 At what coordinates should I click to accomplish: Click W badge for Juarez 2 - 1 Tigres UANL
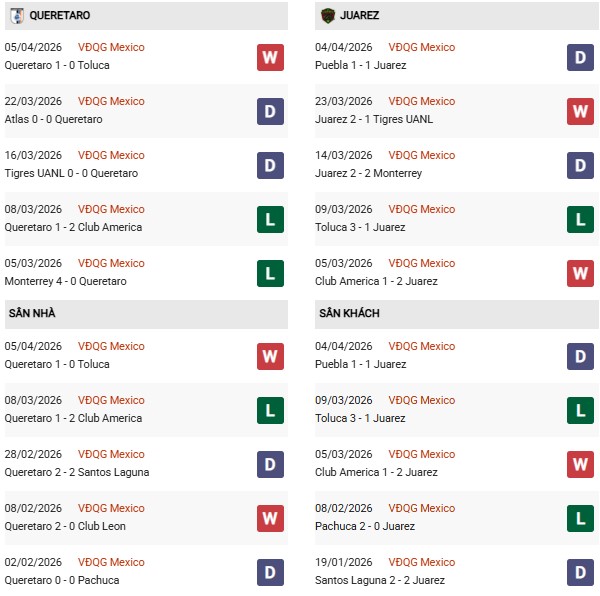click(x=580, y=111)
